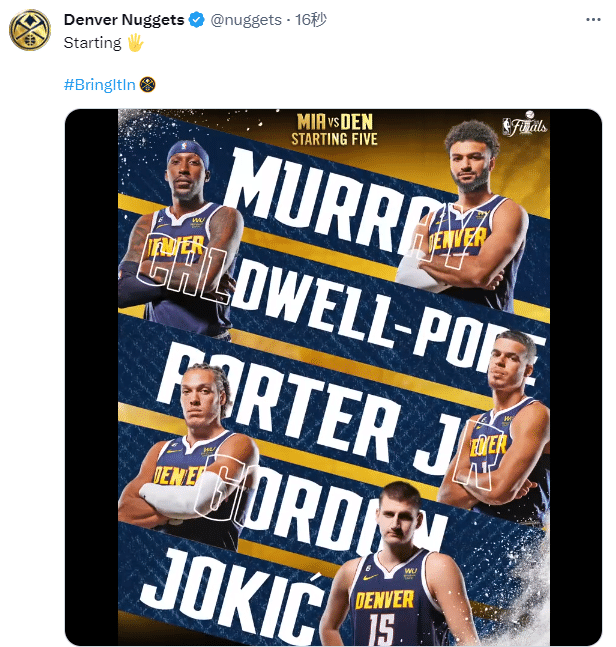Click the blue verified badge
Image resolution: width=616 pixels, height=647 pixels.
[x=197, y=20]
